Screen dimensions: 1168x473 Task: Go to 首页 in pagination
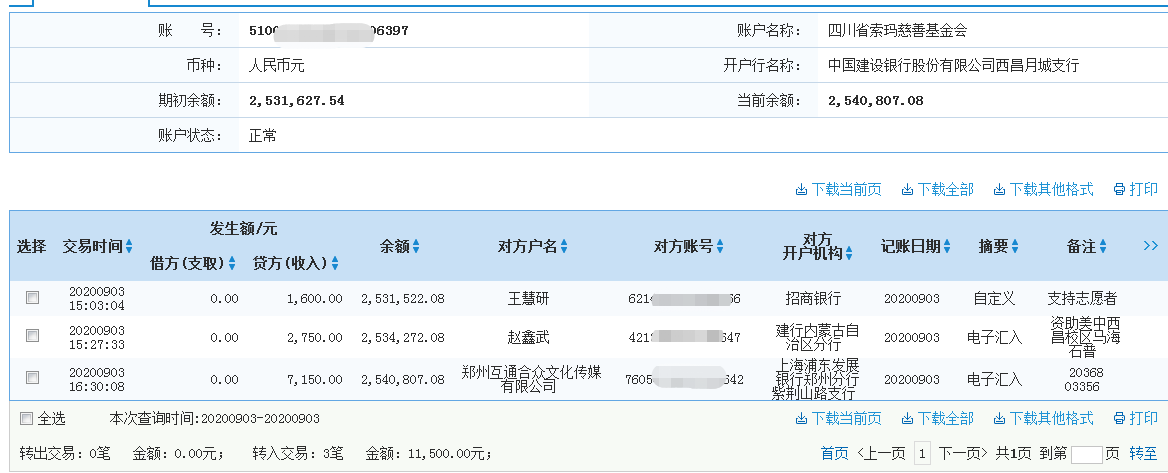click(834, 453)
